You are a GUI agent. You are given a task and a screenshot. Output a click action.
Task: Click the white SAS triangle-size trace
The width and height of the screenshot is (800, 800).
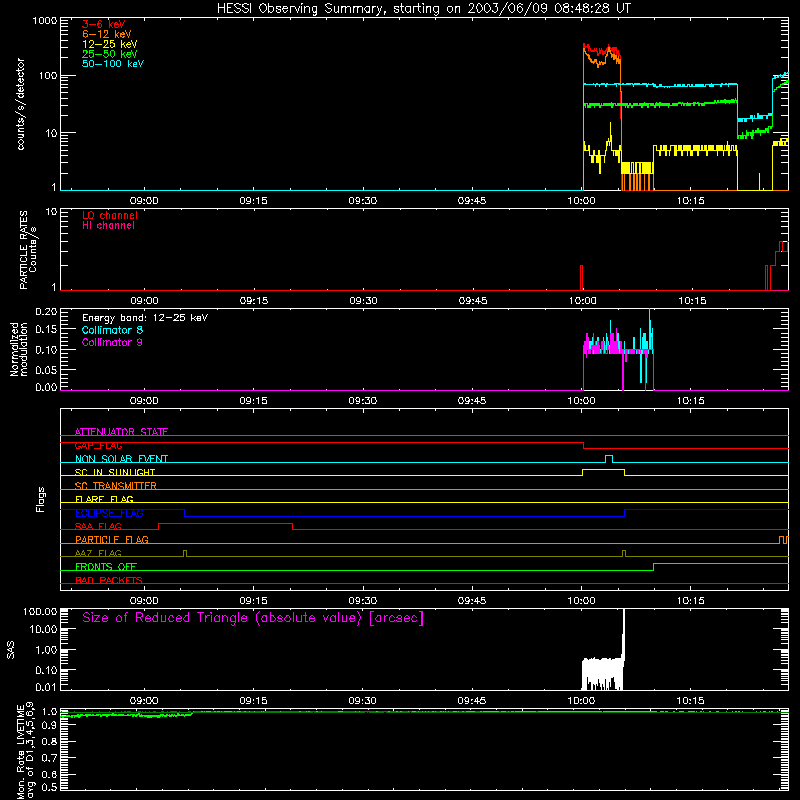(603, 668)
